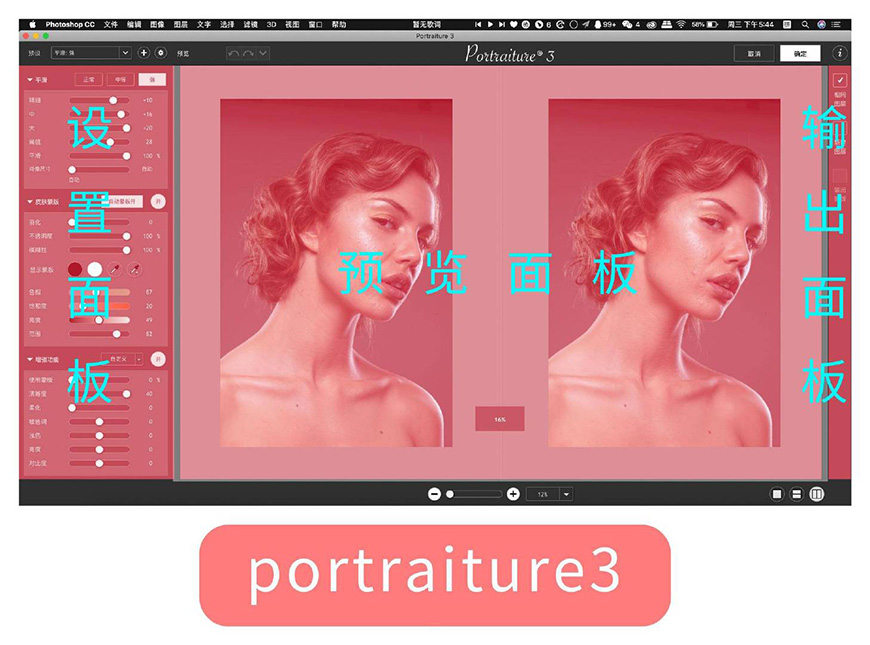Switch to horizontal split preview icon
870x645 pixels.
[796, 494]
